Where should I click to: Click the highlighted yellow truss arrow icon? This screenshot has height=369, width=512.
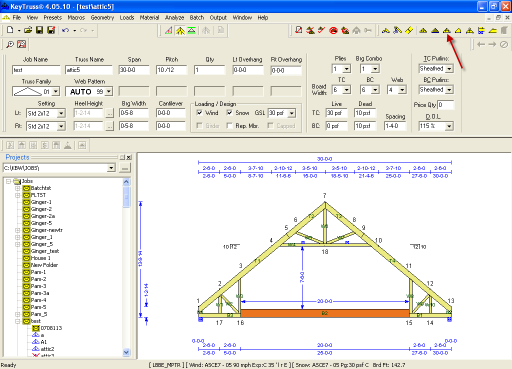(180, 31)
